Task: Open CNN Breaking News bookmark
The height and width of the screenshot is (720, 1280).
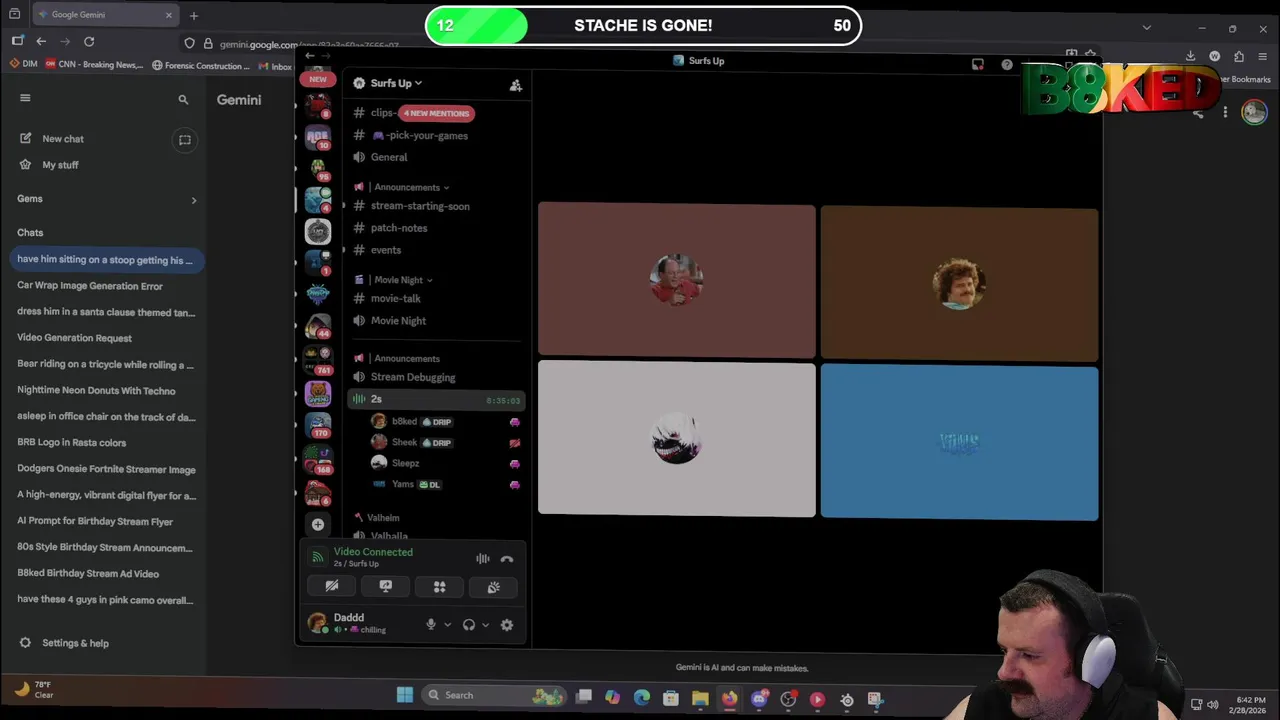Action: coord(94,65)
